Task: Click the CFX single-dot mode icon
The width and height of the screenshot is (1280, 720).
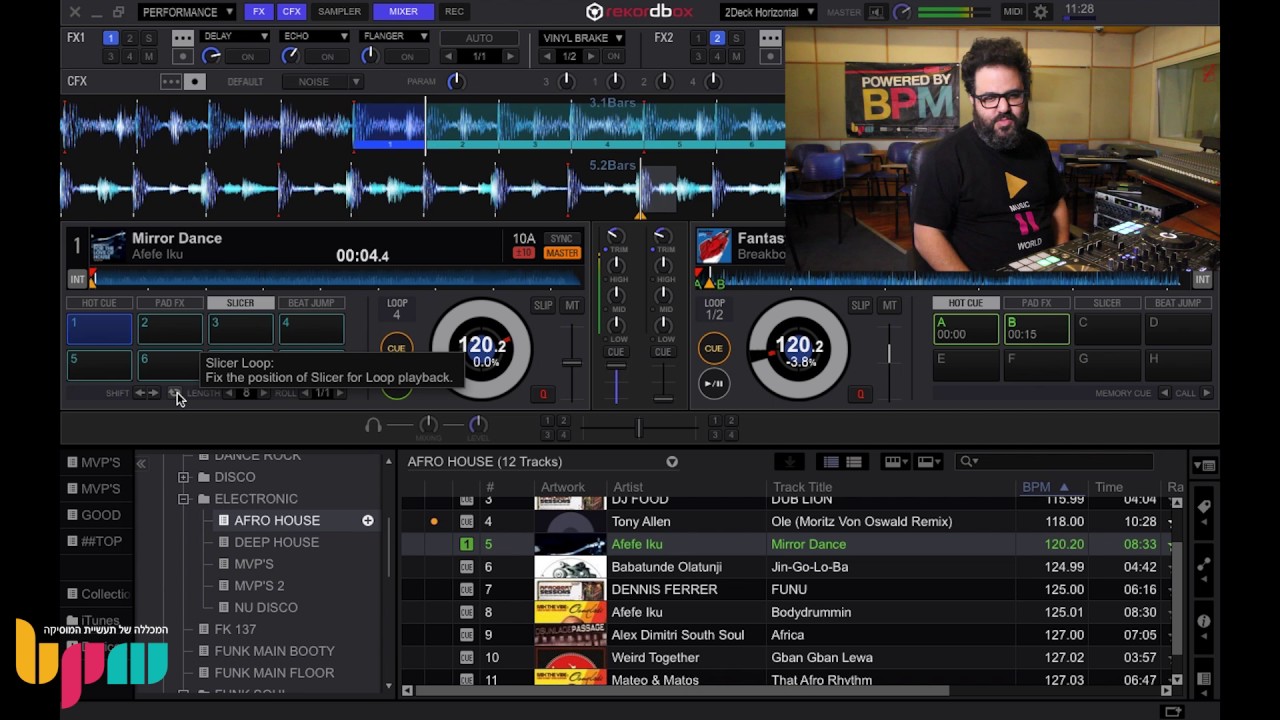Action: tap(195, 82)
